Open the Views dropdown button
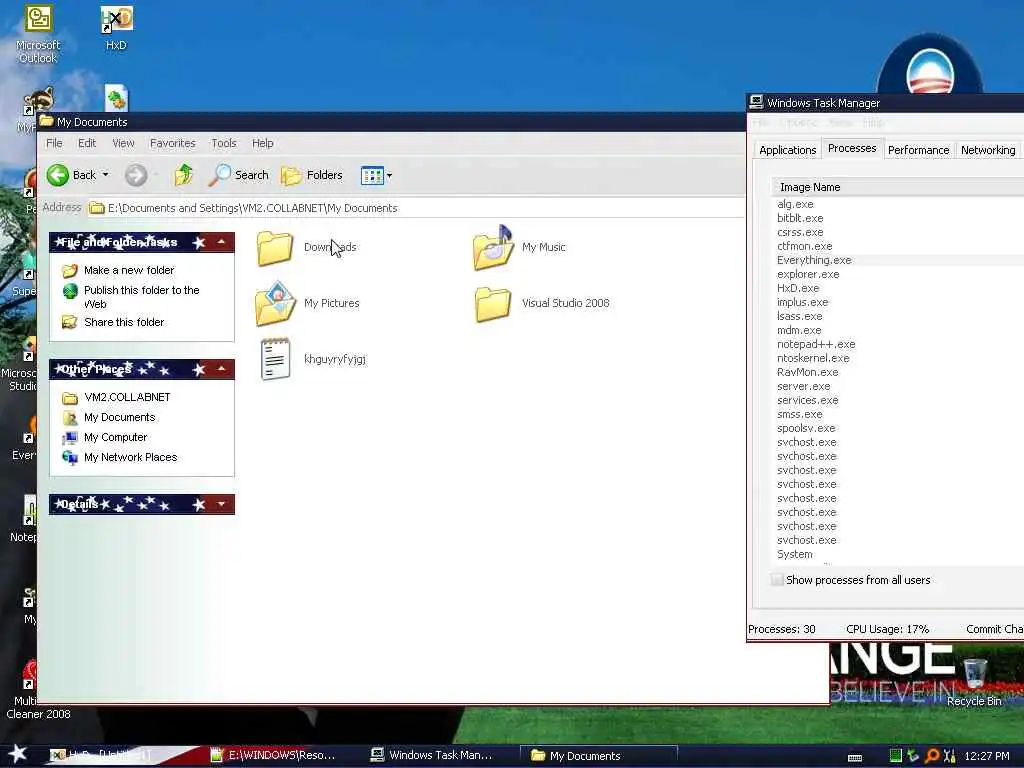Viewport: 1024px width, 768px height. click(376, 175)
